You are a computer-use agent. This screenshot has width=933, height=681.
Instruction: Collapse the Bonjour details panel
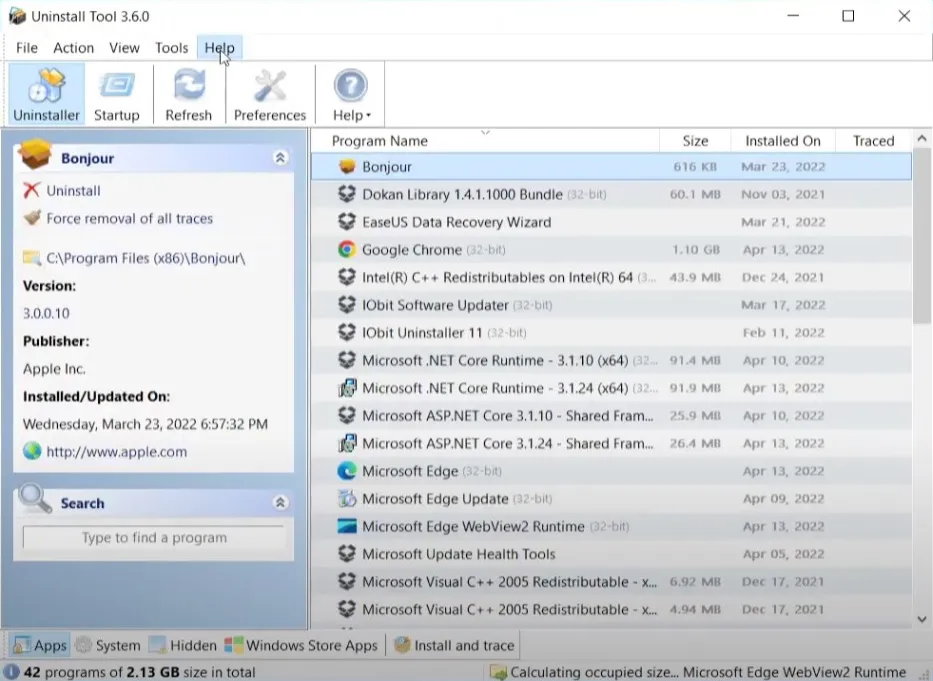coord(280,158)
